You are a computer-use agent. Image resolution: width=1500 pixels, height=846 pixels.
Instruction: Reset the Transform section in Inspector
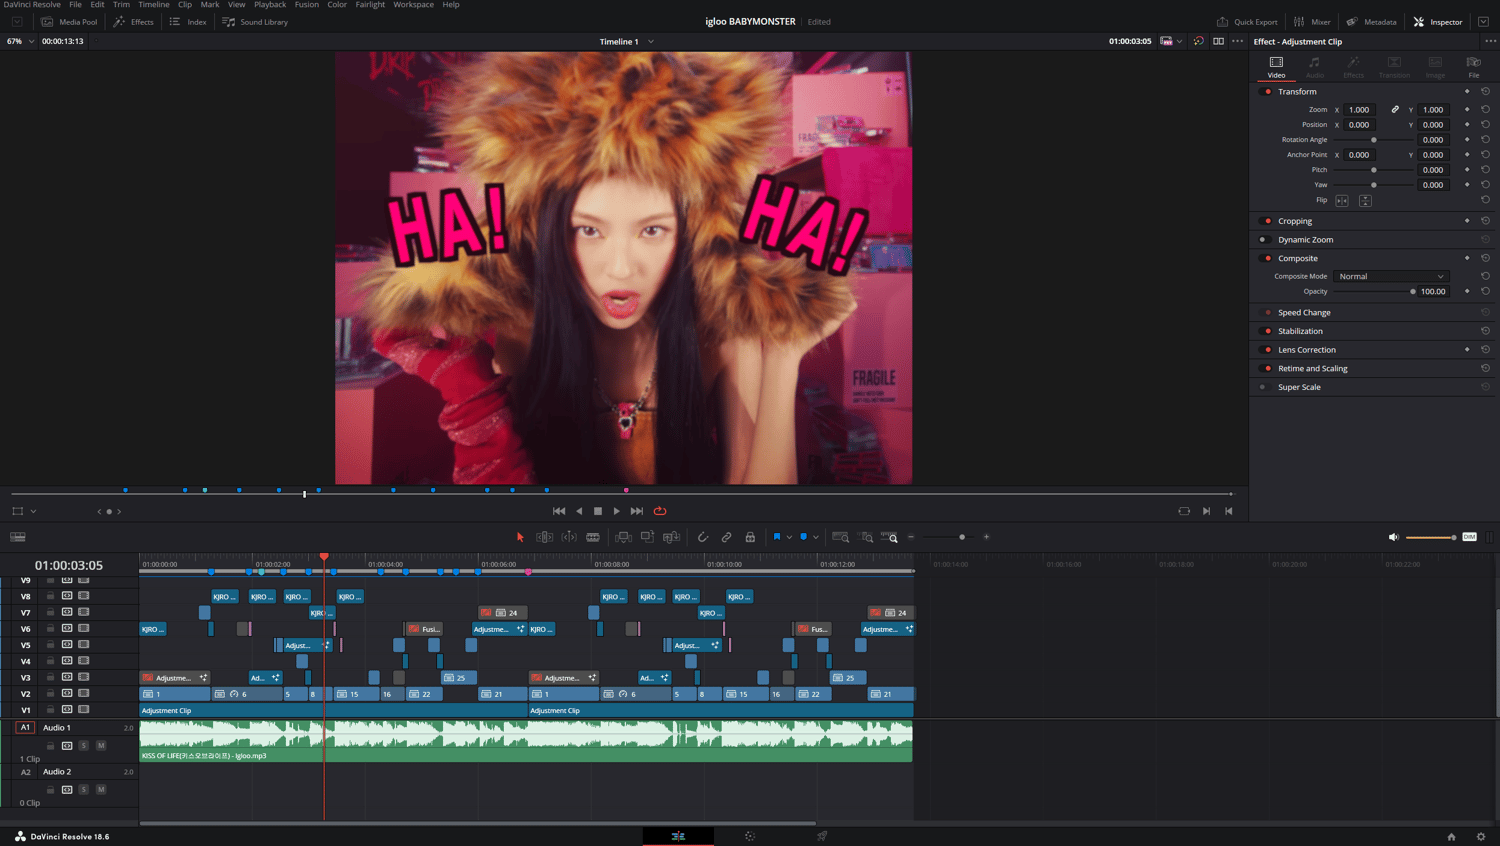[x=1485, y=91]
